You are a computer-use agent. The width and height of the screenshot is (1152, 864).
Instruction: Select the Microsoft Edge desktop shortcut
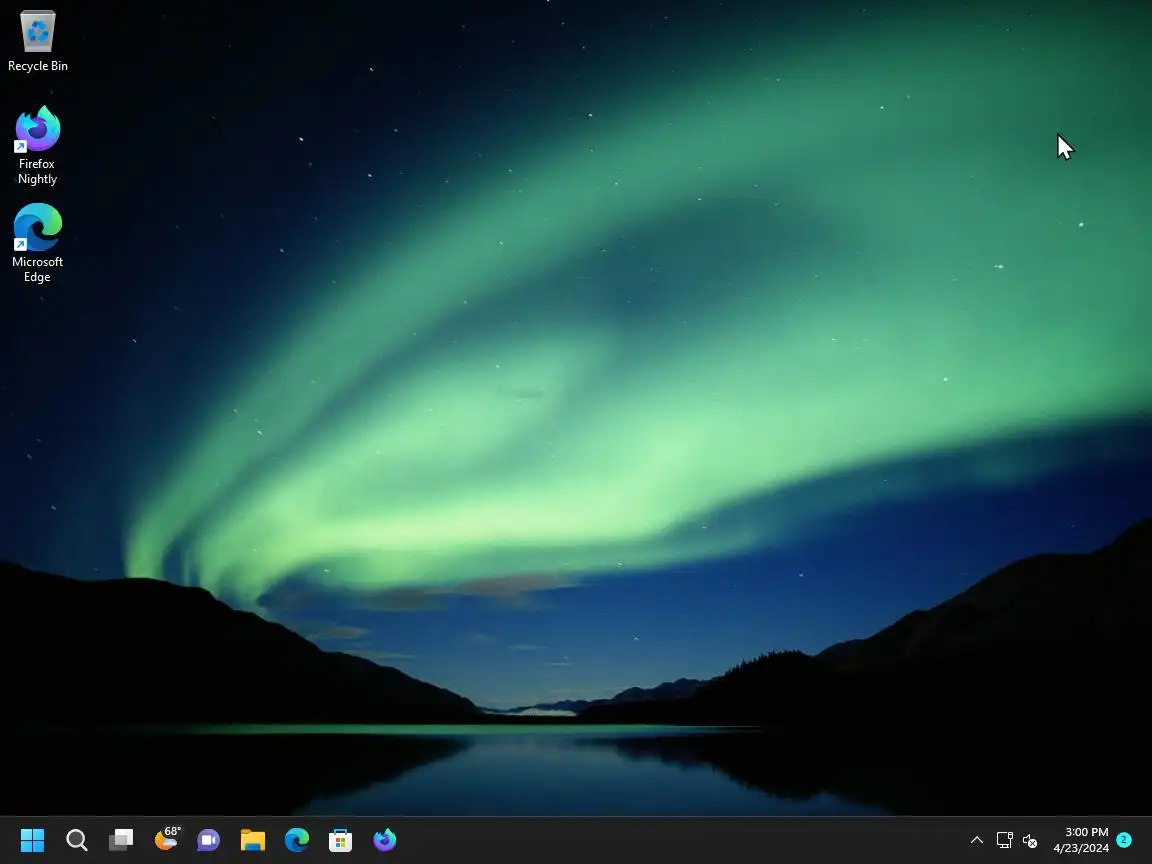37,243
